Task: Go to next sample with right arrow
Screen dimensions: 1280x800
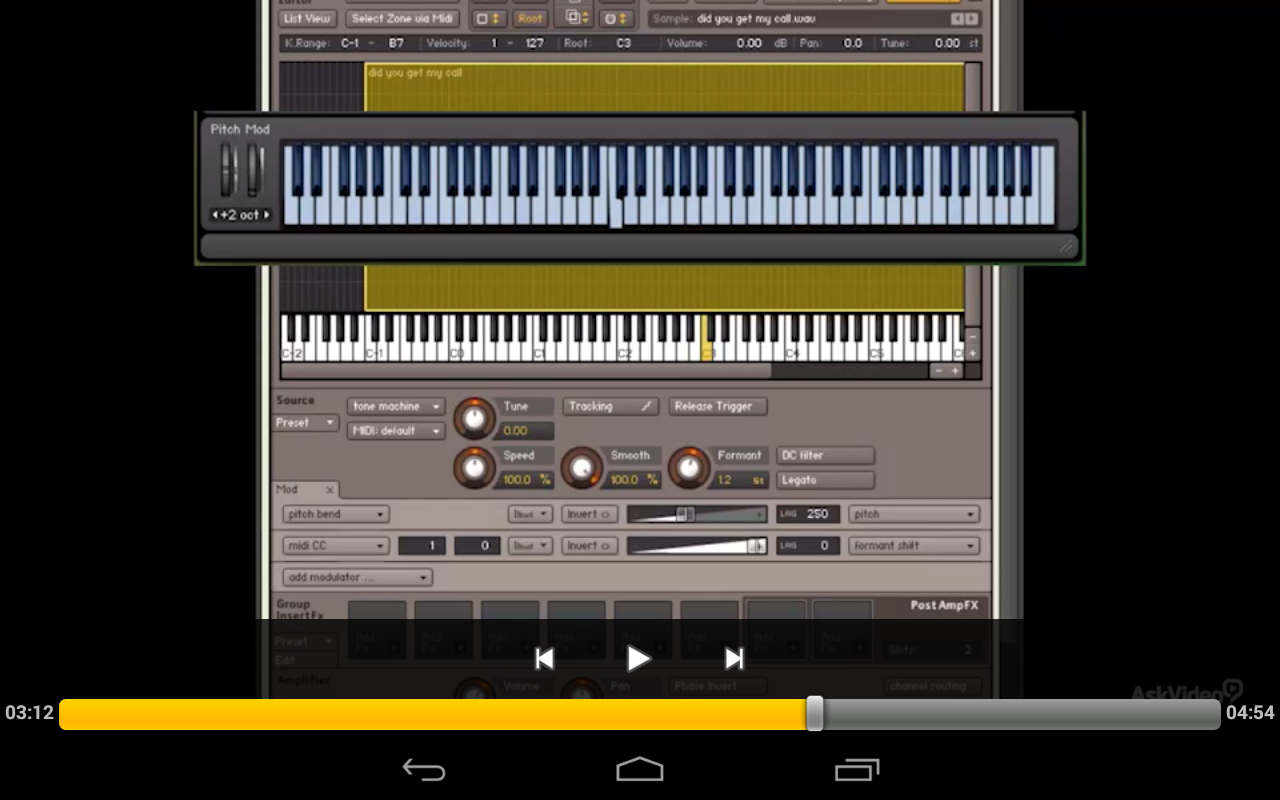Action: click(972, 19)
